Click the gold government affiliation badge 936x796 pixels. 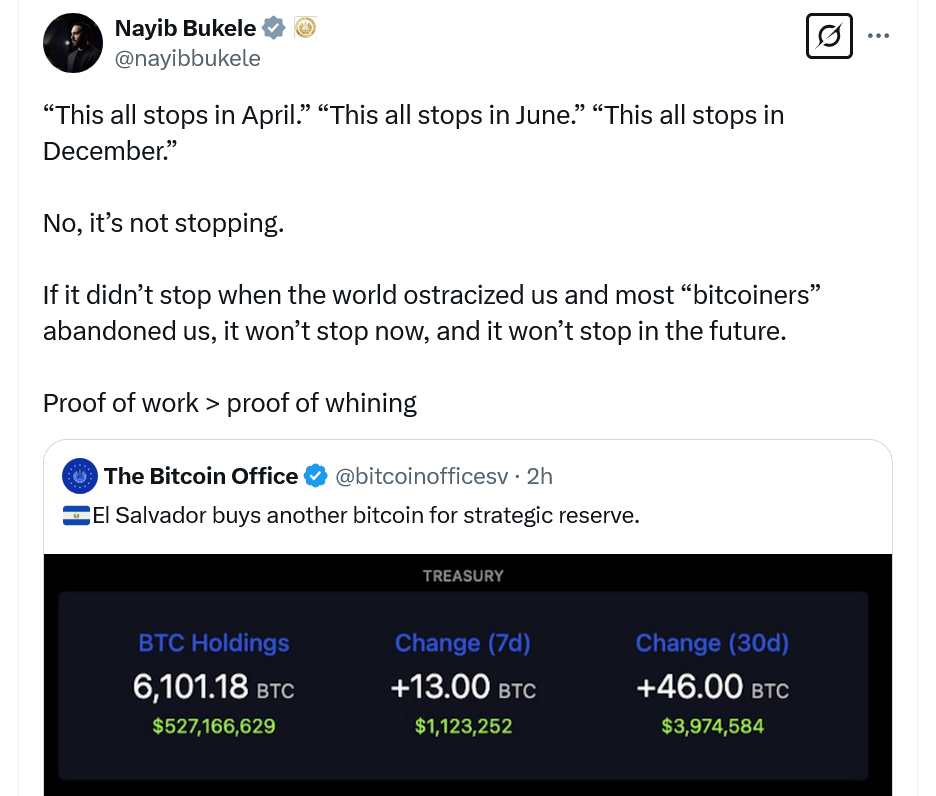[x=305, y=29]
